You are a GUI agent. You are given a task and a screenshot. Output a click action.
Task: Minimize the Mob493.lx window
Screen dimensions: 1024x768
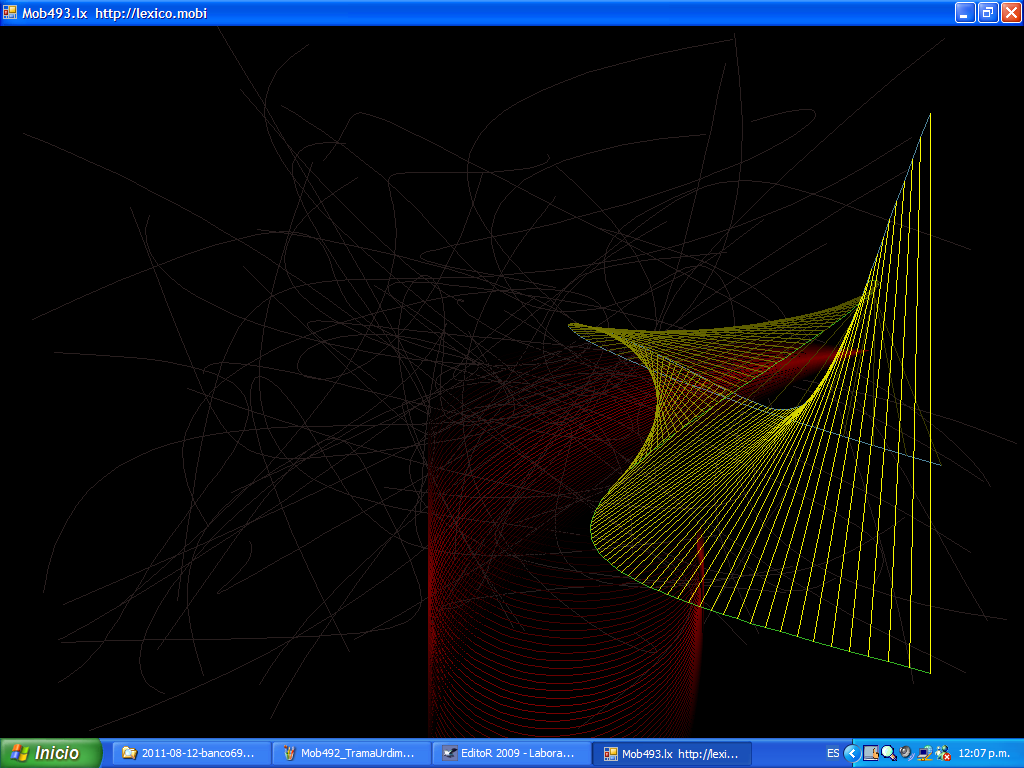coord(965,13)
